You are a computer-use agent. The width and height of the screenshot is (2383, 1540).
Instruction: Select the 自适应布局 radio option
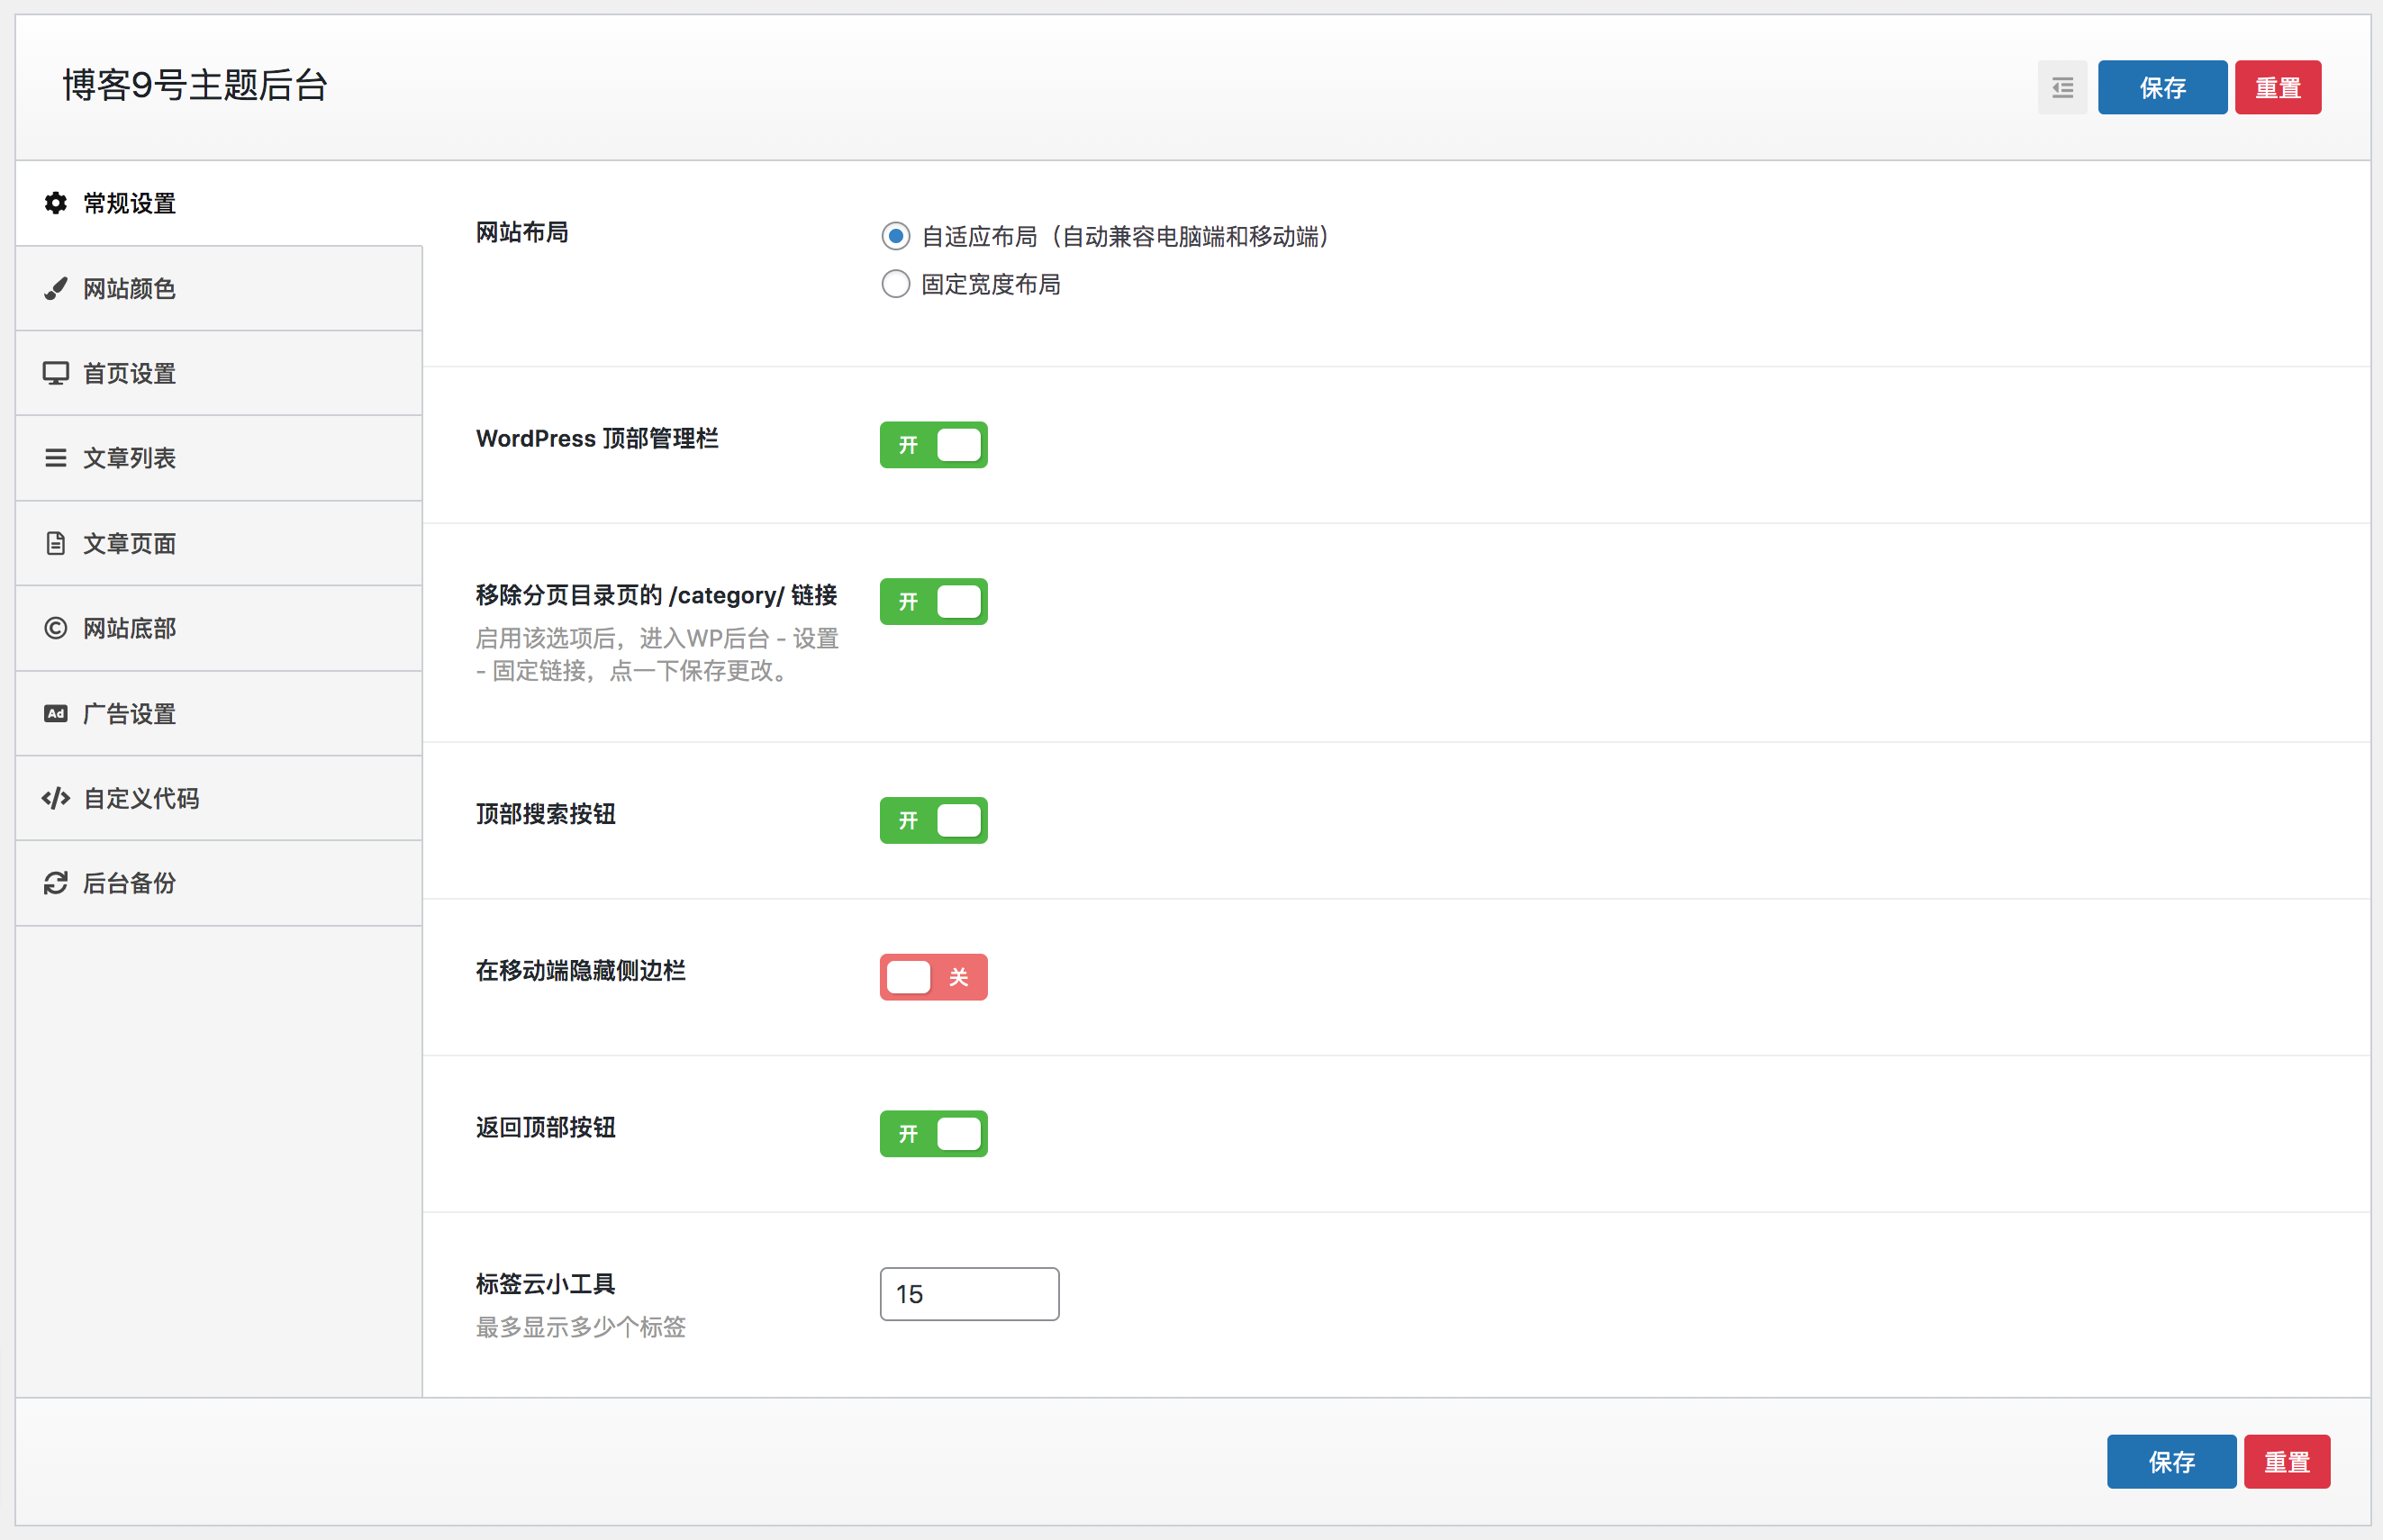tap(896, 236)
